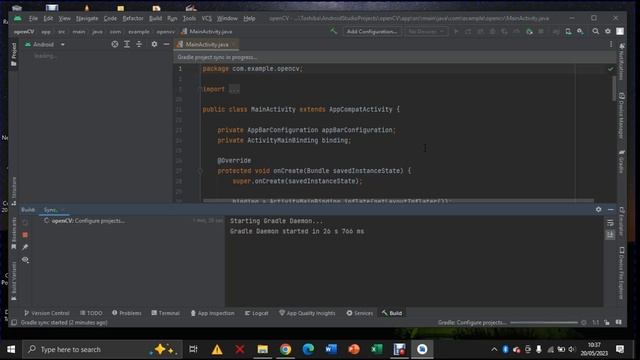Image resolution: width=640 pixels, height=360 pixels.
Task: Open the App Inspection tool window
Action: click(x=212, y=313)
